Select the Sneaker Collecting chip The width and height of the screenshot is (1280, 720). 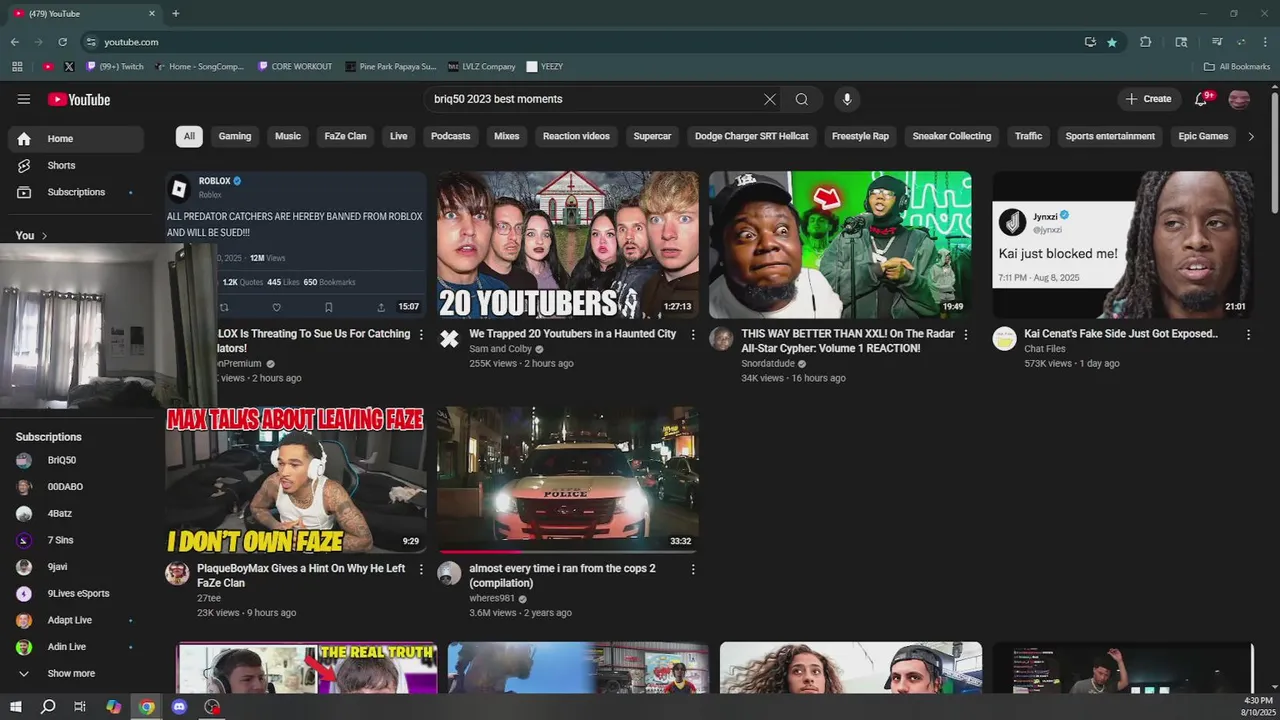(x=952, y=136)
